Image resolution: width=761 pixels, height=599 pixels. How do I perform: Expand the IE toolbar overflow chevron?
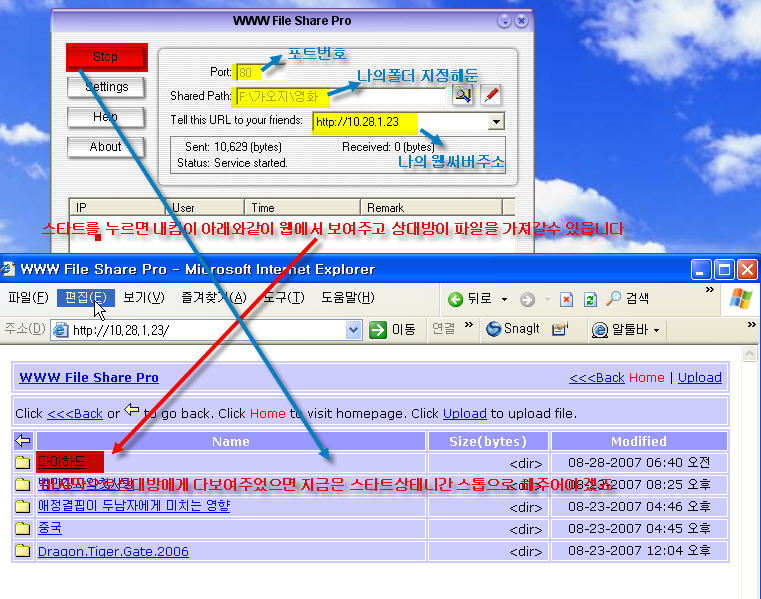[710, 290]
